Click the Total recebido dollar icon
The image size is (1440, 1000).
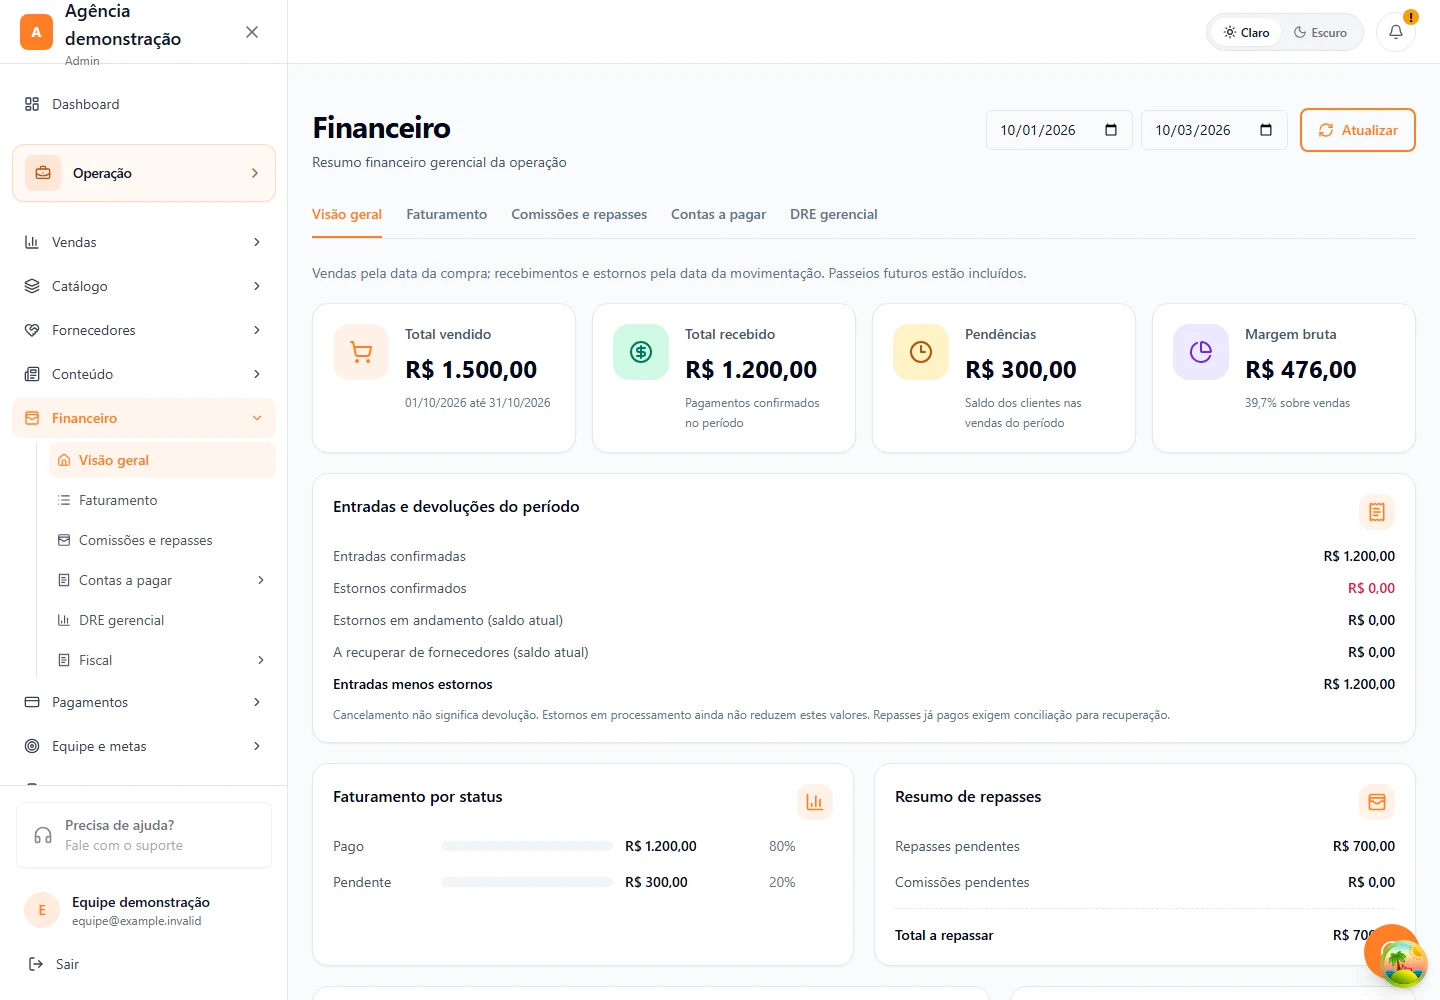(641, 352)
